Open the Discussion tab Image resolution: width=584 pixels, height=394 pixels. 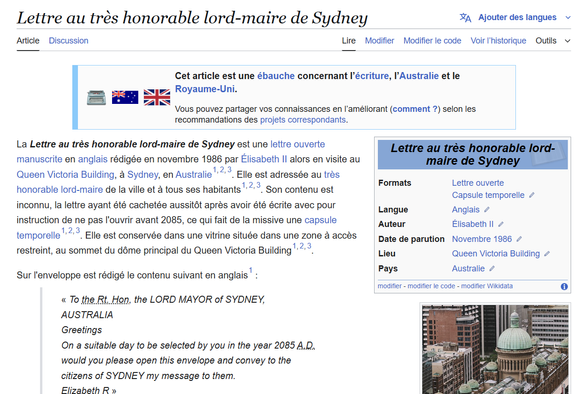[x=69, y=41]
